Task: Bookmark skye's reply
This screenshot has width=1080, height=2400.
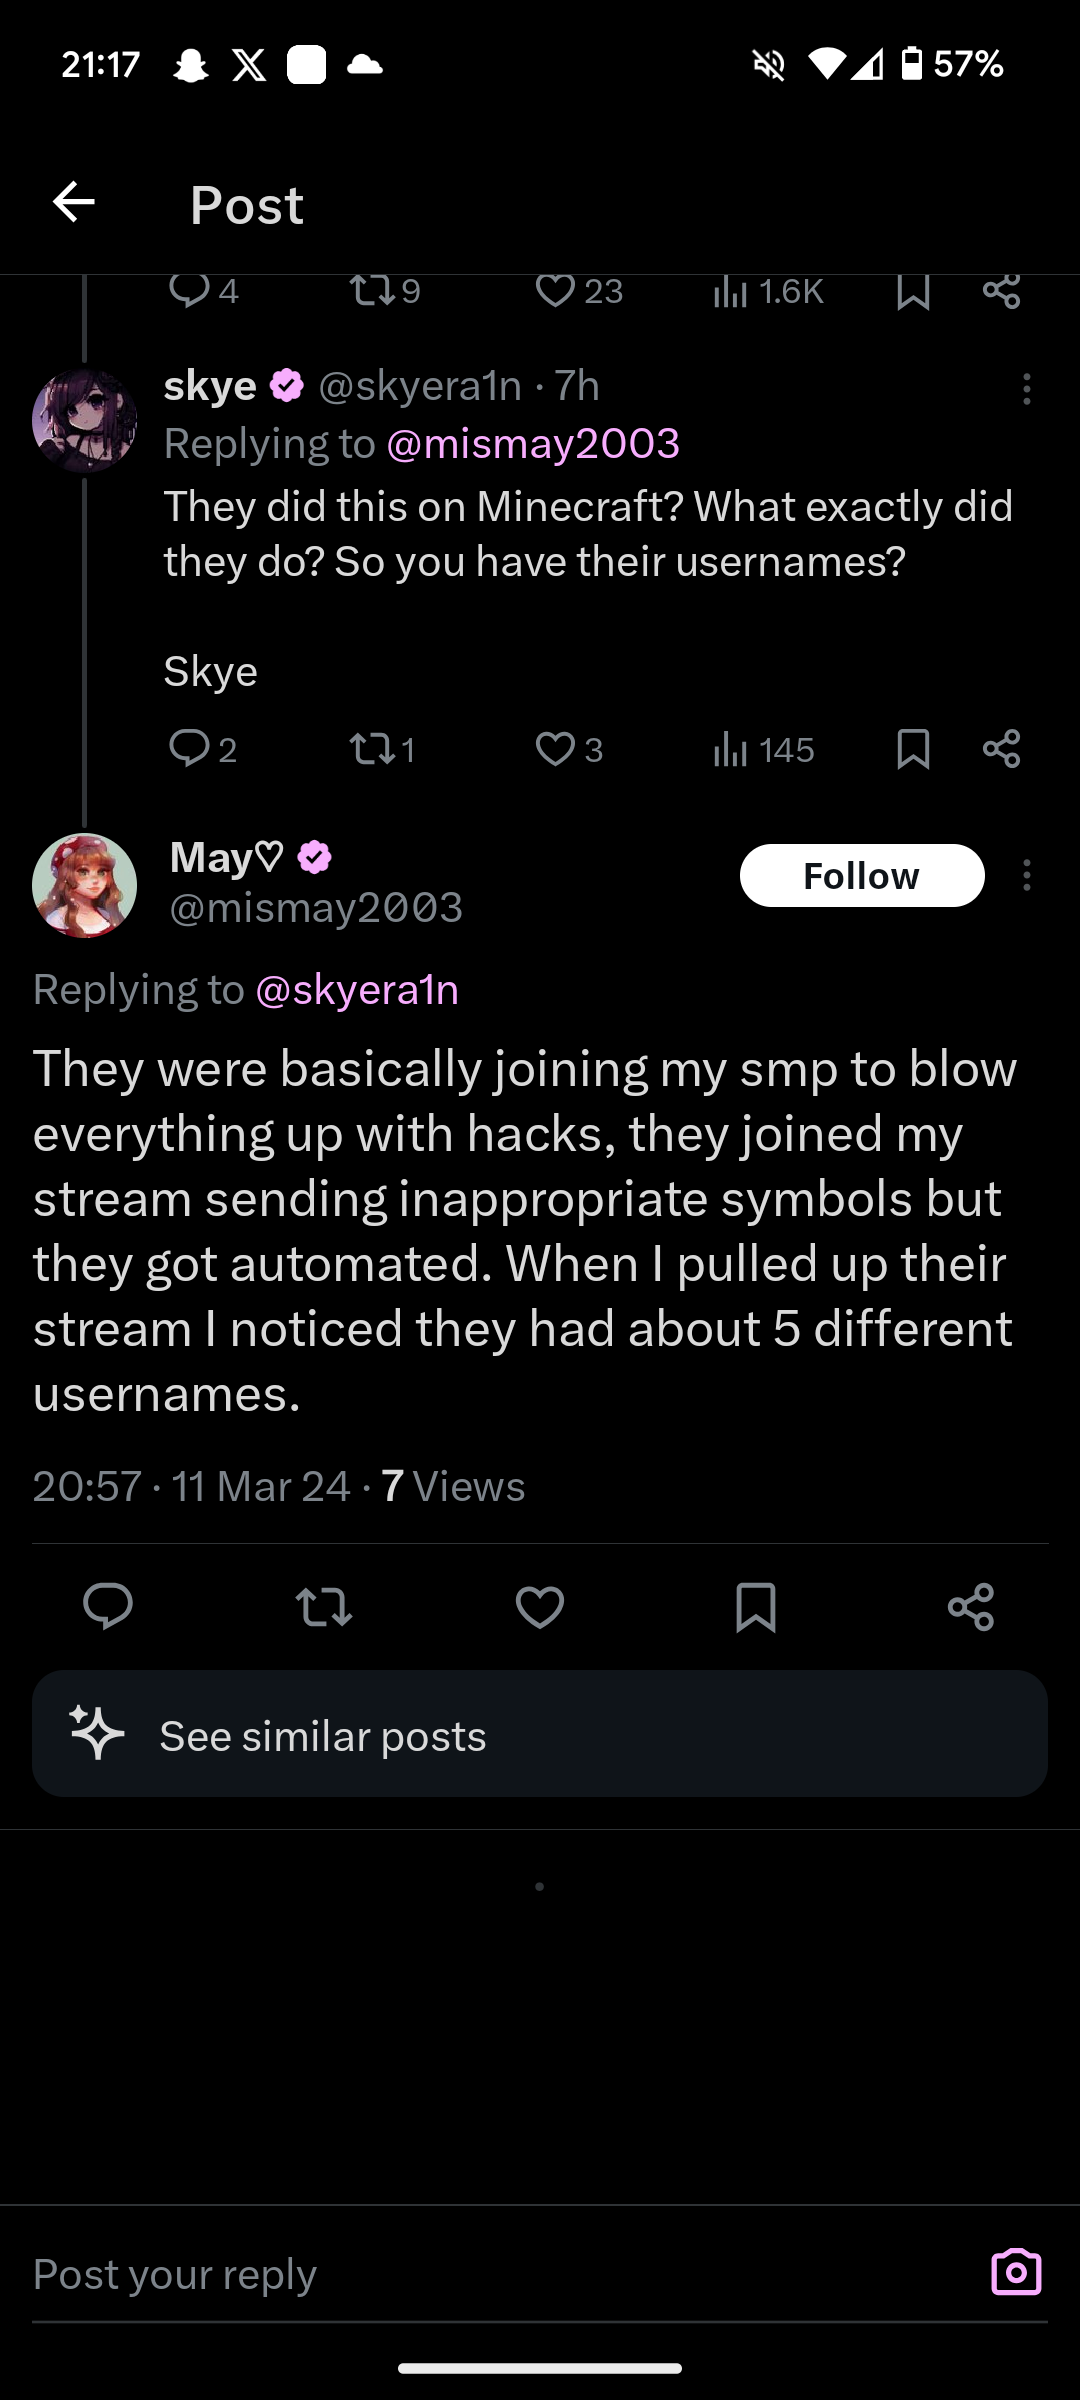Action: point(913,749)
